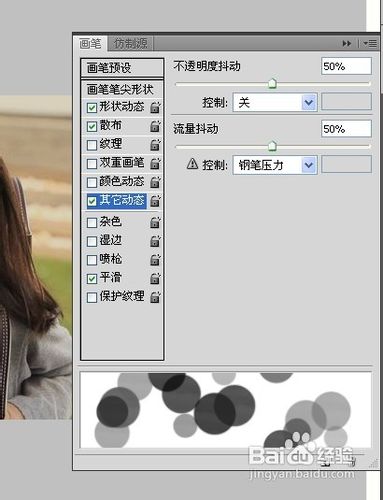
Task: Toggle lock icon for 形状动态
Action: pos(155,107)
